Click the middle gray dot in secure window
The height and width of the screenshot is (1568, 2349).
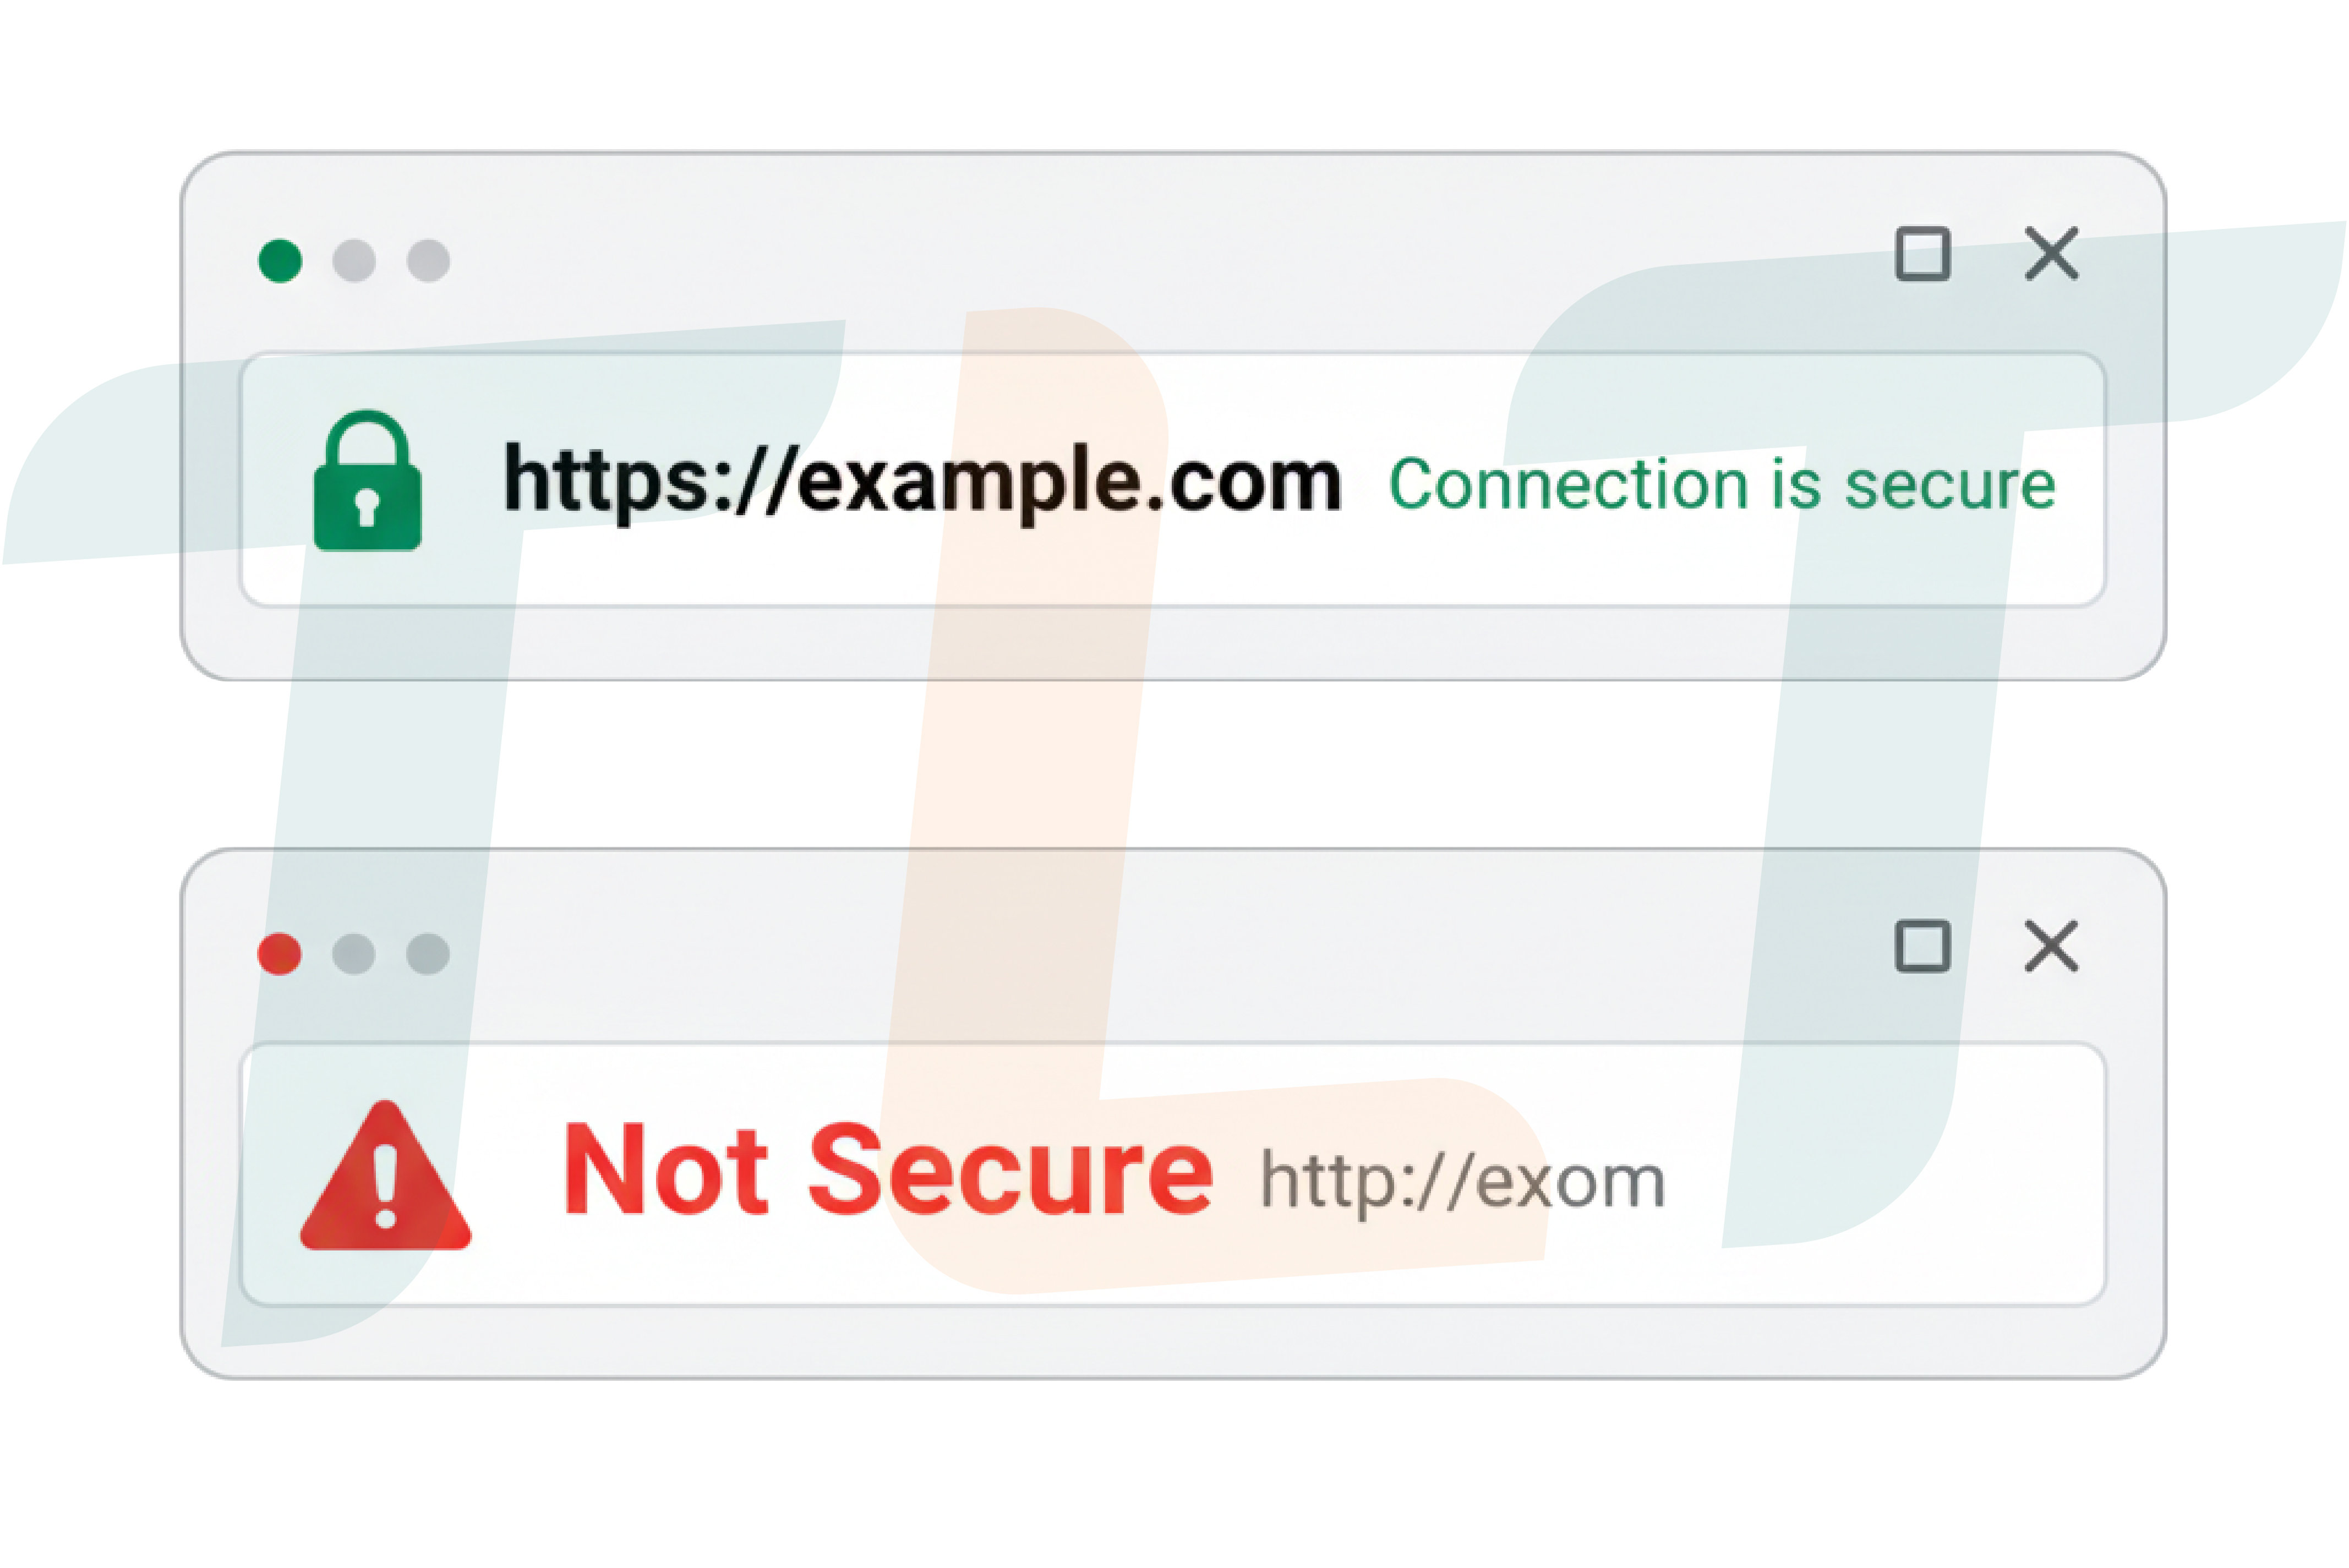(354, 261)
